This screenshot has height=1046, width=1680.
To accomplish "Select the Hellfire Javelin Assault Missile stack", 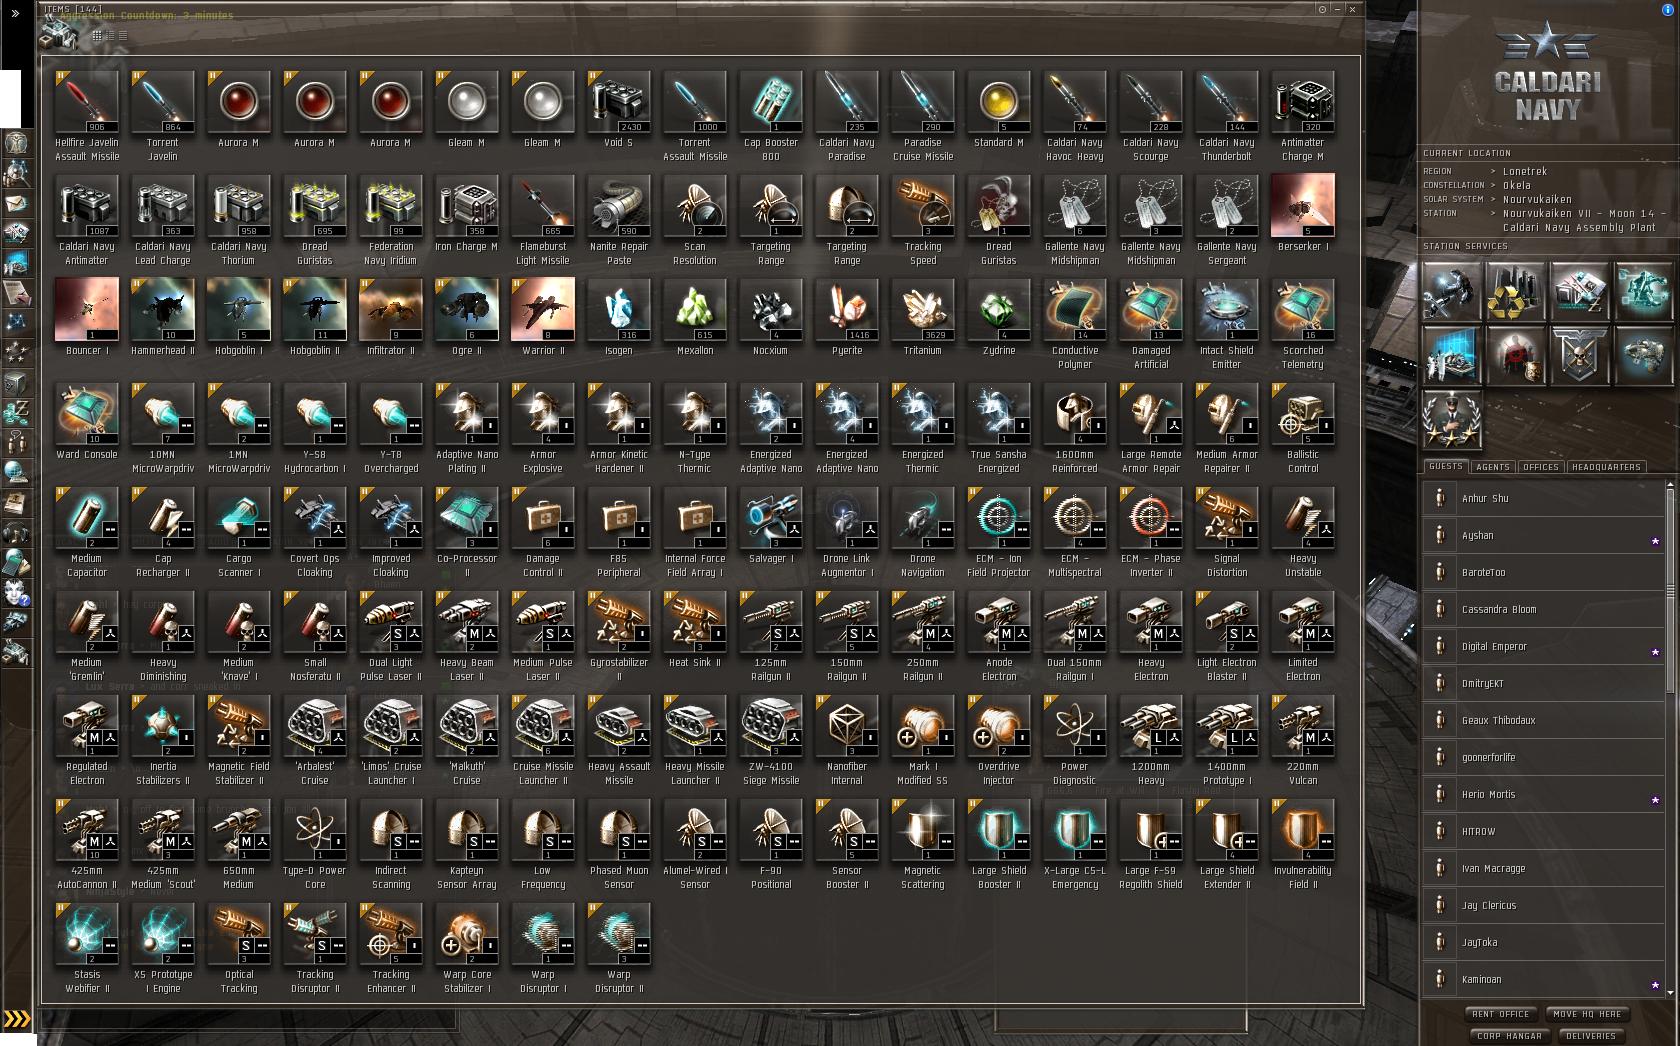I will [87, 116].
